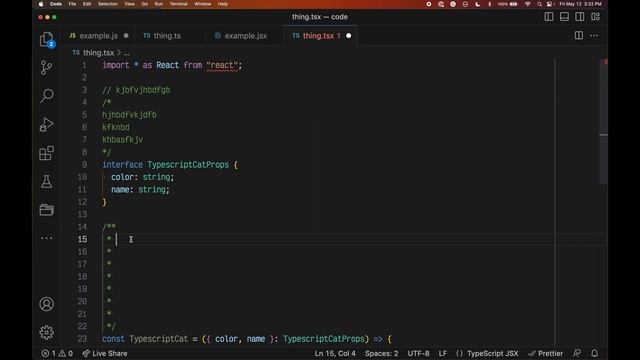This screenshot has width=640, height=360.
Task: Open the Testing beaker view
Action: 47,182
